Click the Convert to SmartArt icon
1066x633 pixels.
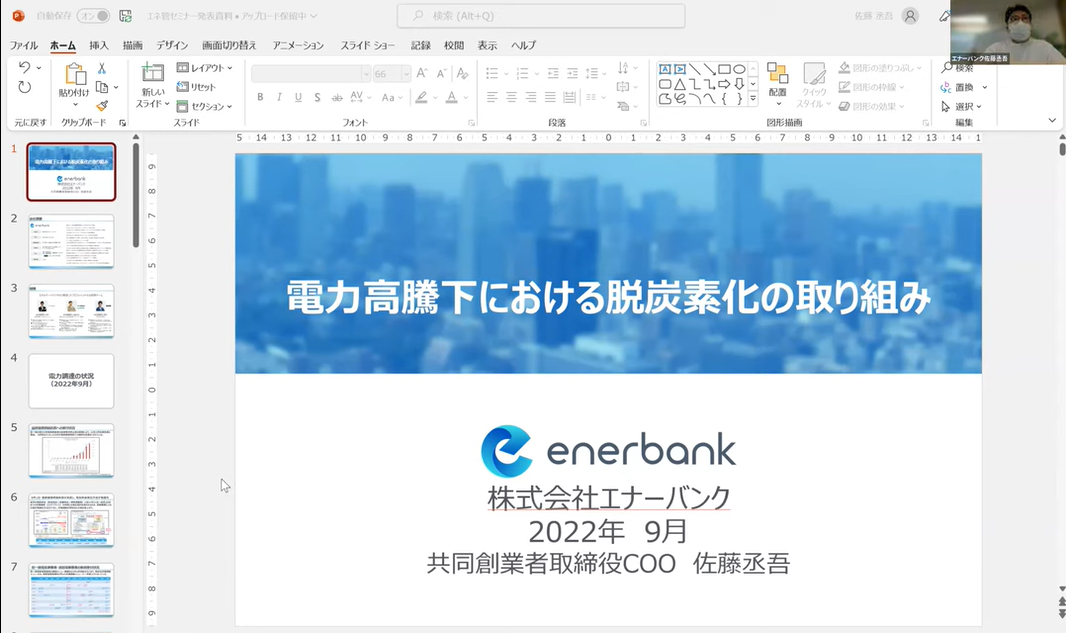623,106
